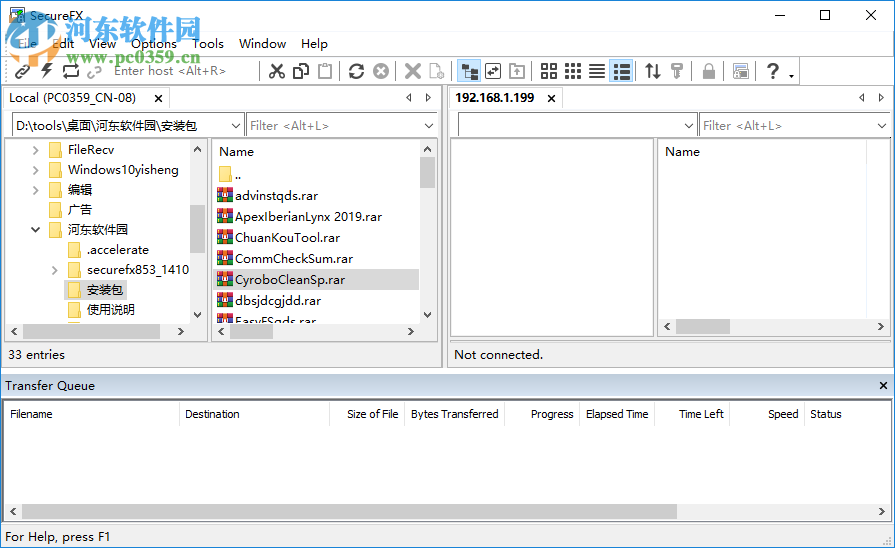Open the local Filter dropdown arrow
This screenshot has height=548, width=895.
429,126
